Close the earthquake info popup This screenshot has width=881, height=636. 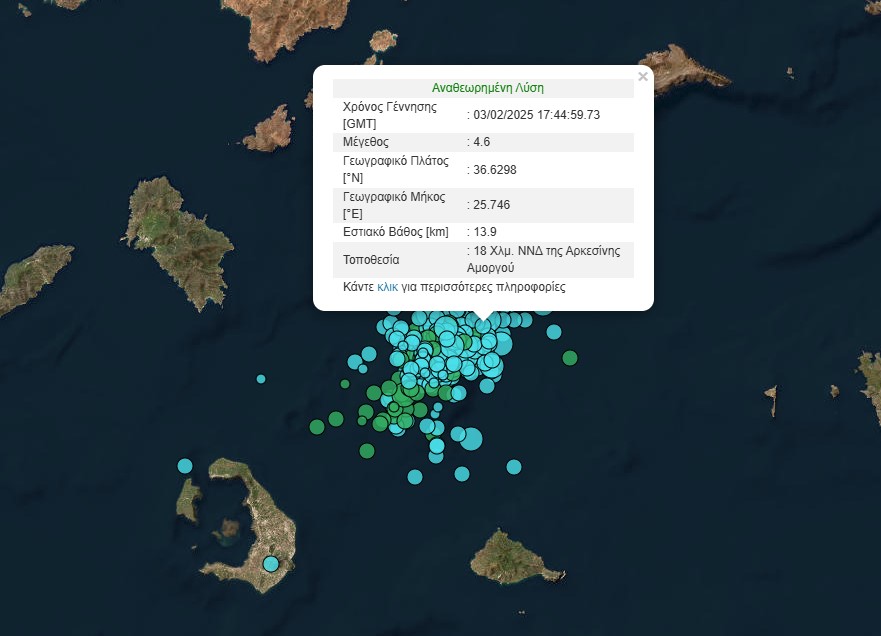click(643, 77)
